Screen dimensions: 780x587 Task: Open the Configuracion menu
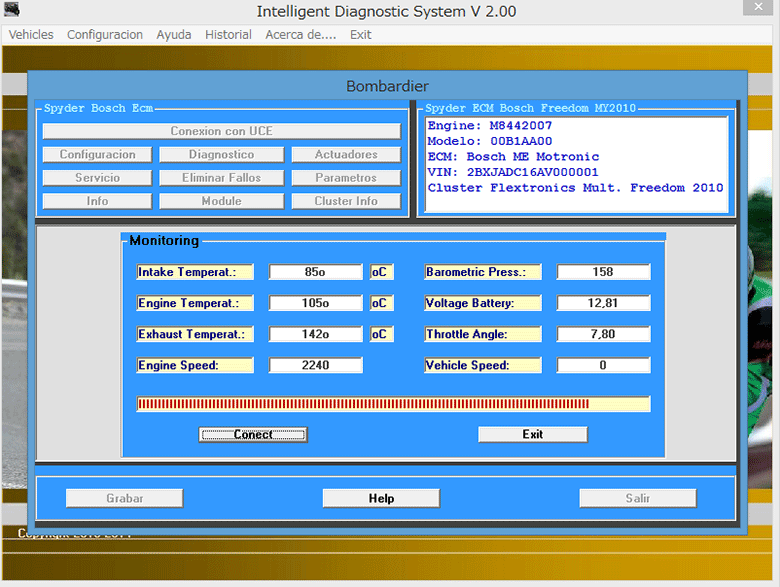coord(105,35)
